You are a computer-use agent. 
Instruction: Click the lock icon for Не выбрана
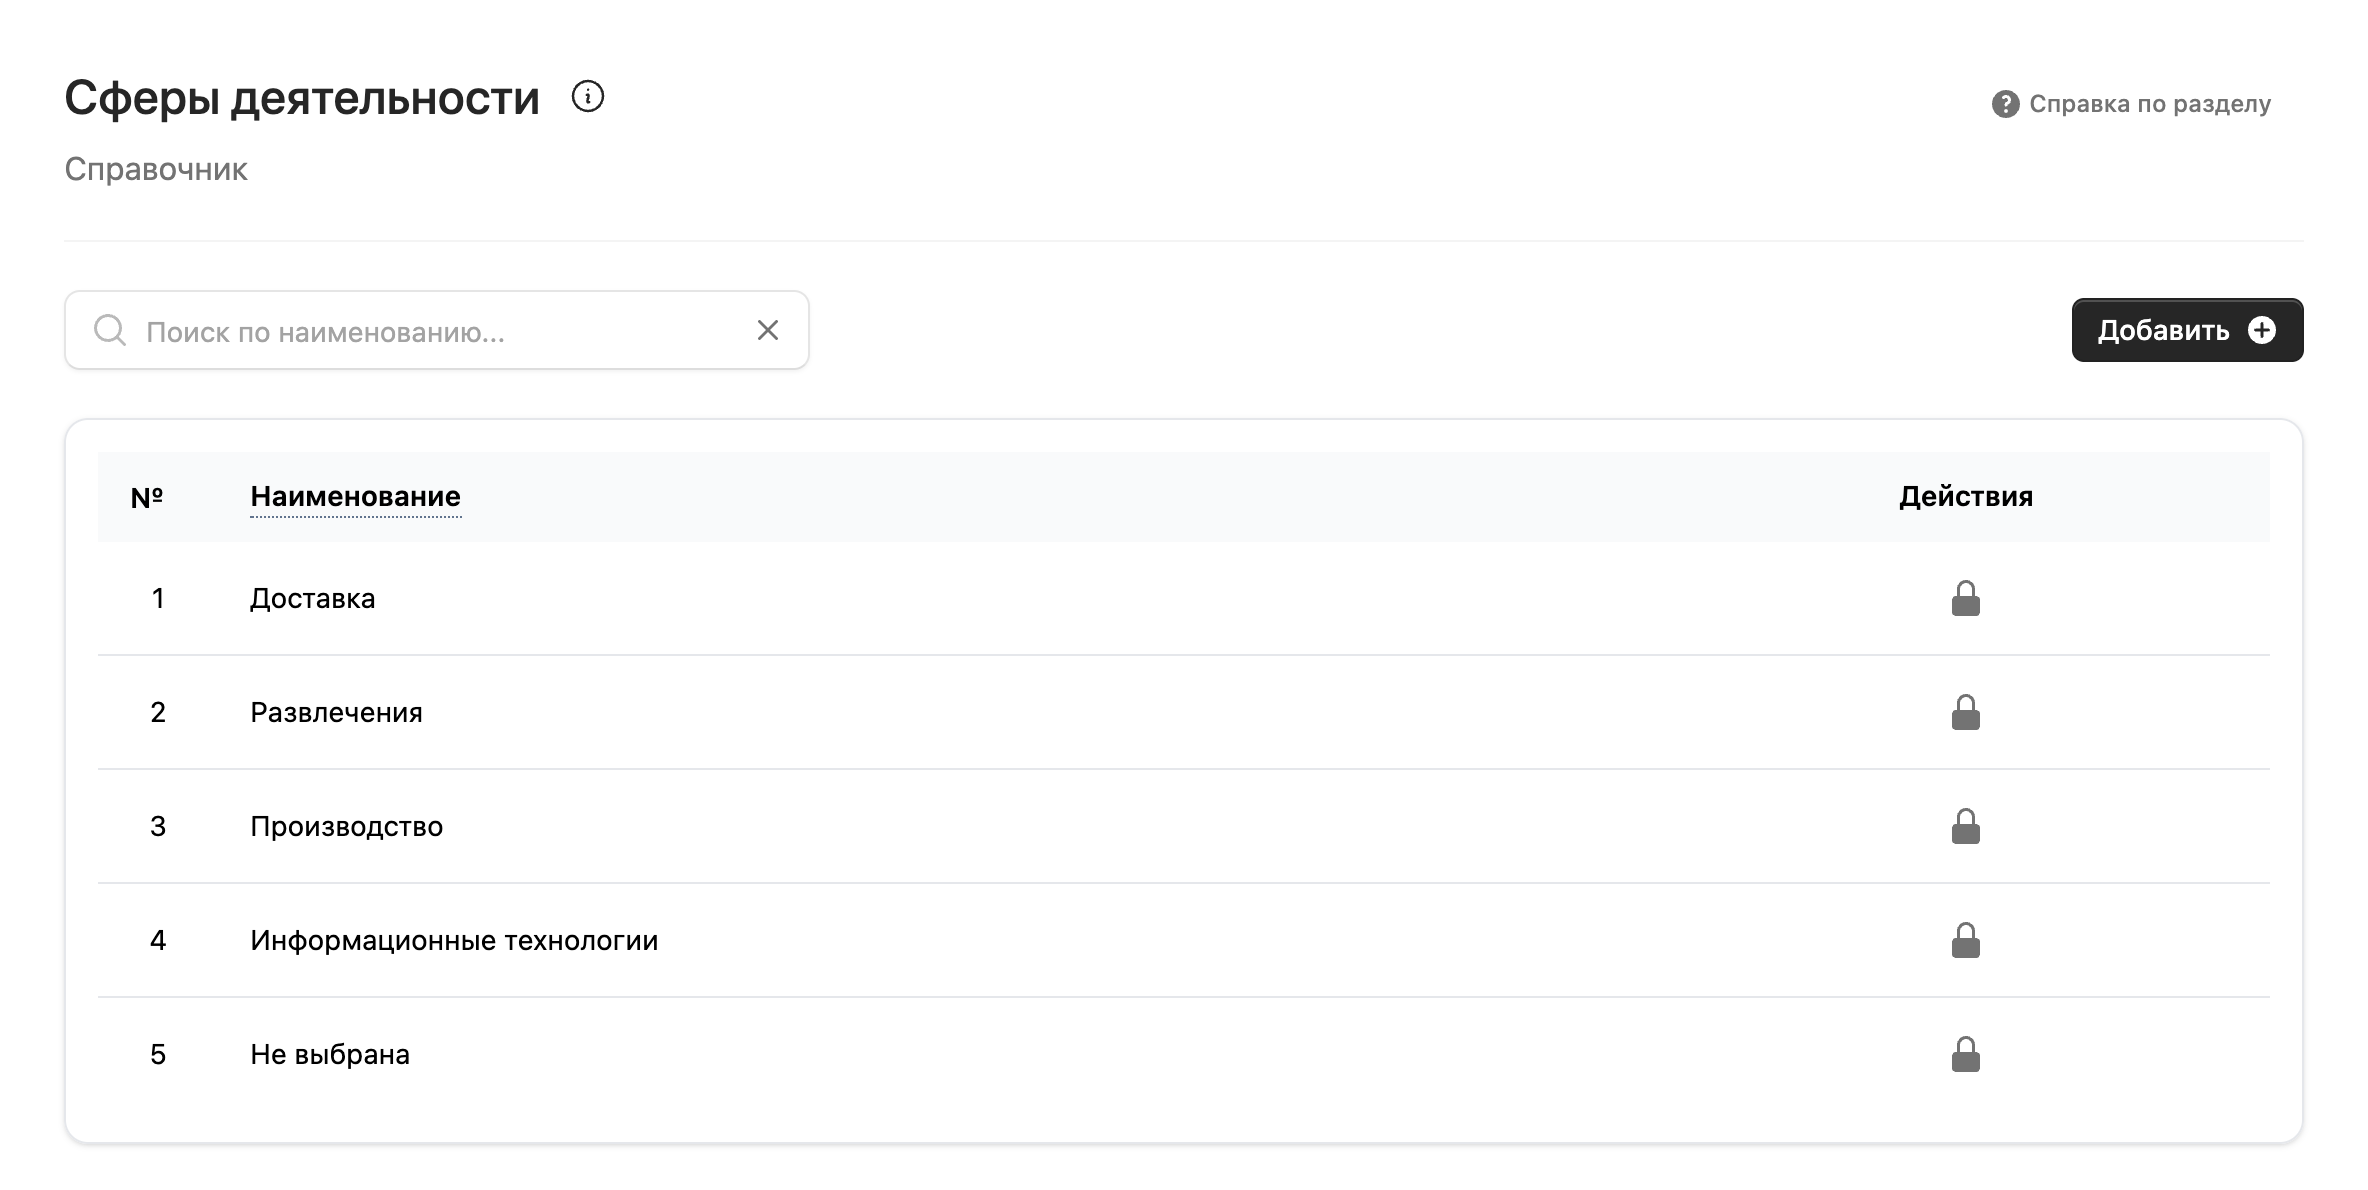tap(1966, 1054)
